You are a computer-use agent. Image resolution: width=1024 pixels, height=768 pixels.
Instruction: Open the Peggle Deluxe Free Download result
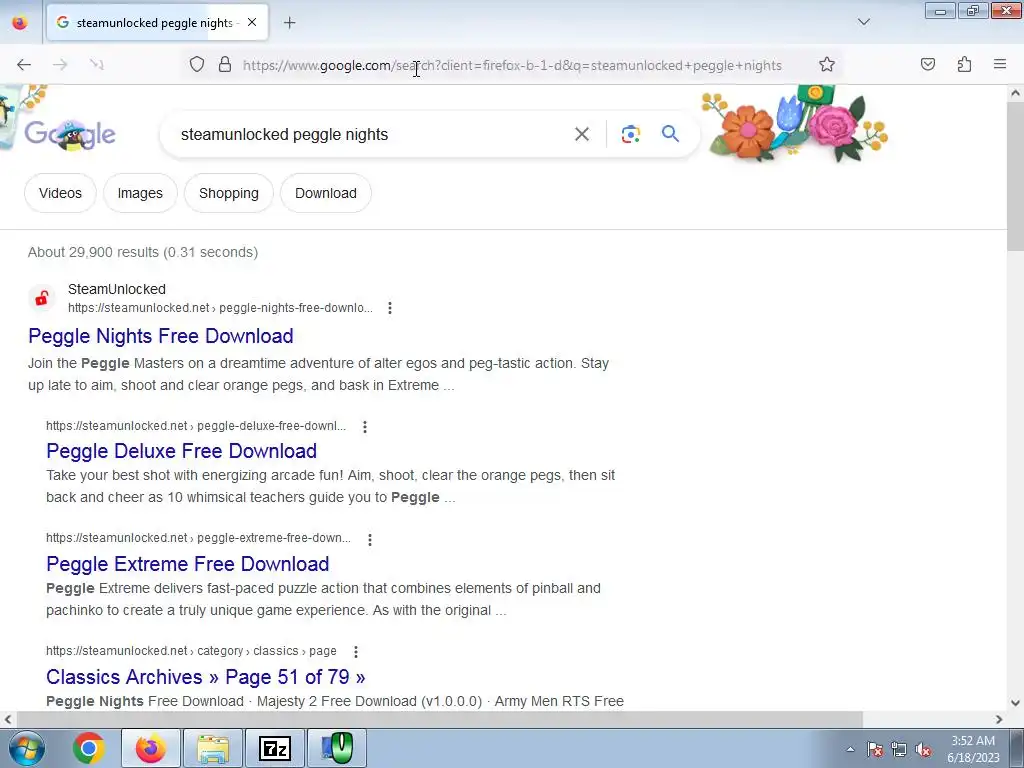[182, 451]
